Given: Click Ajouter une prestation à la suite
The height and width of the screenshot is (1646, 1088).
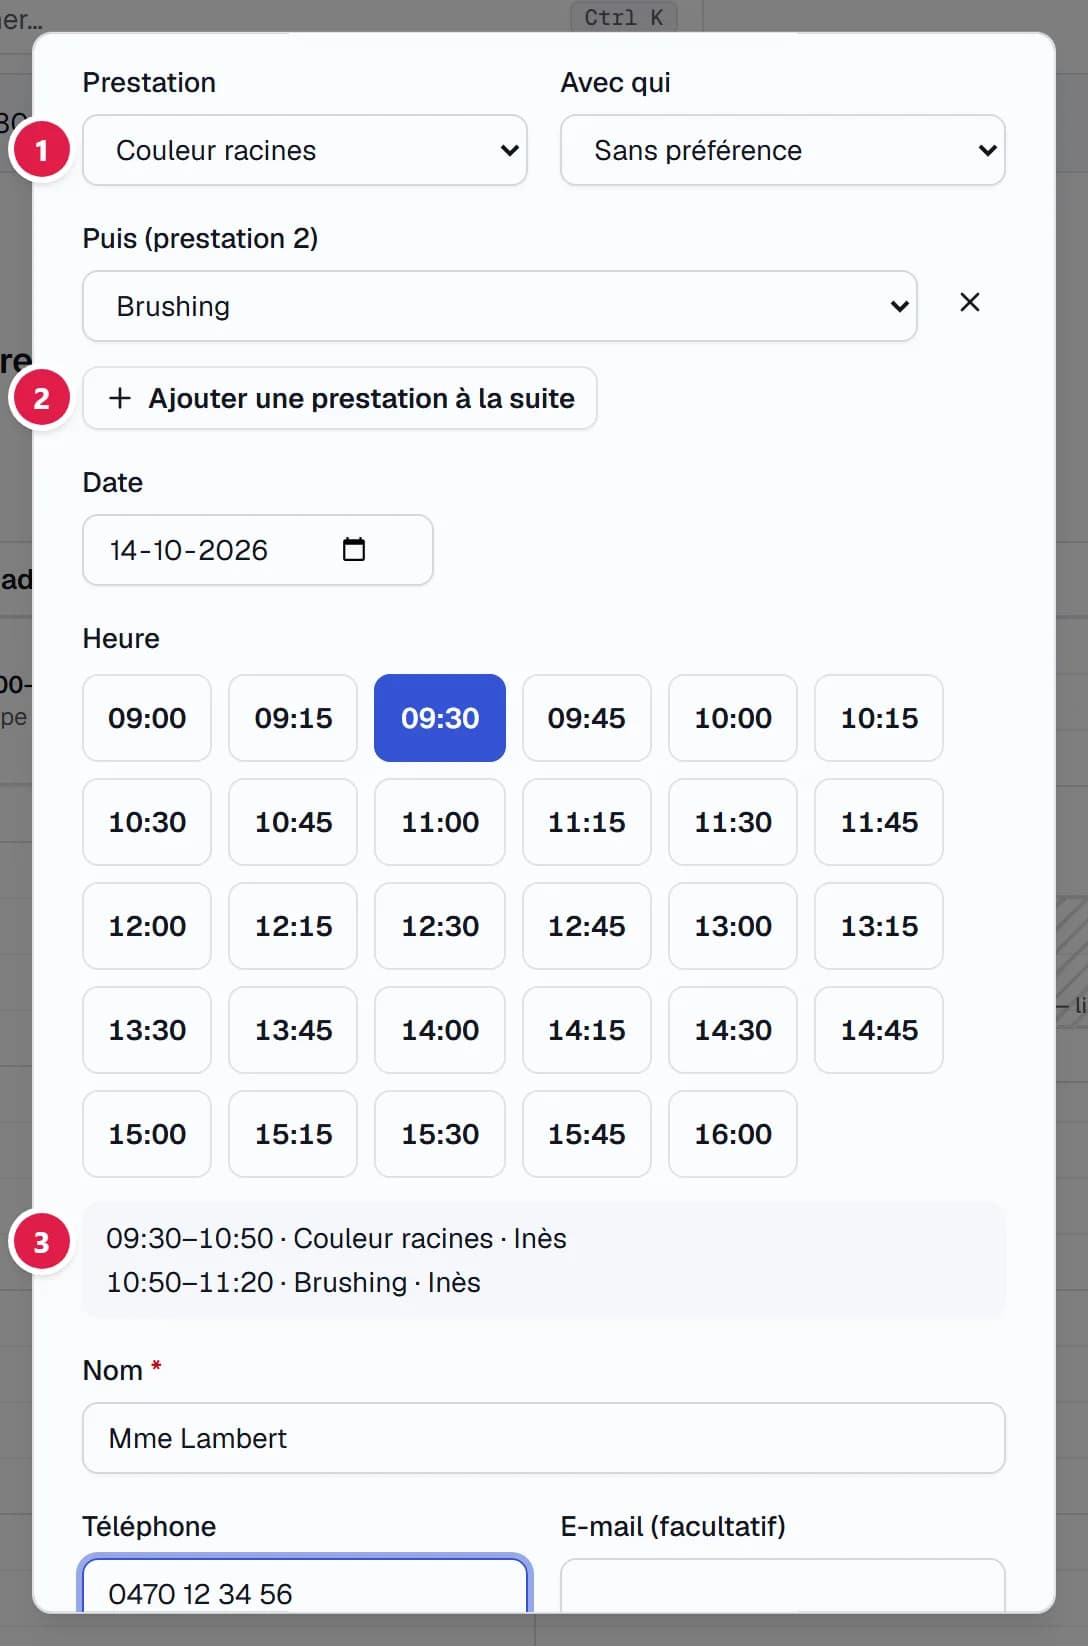Looking at the screenshot, I should [340, 398].
